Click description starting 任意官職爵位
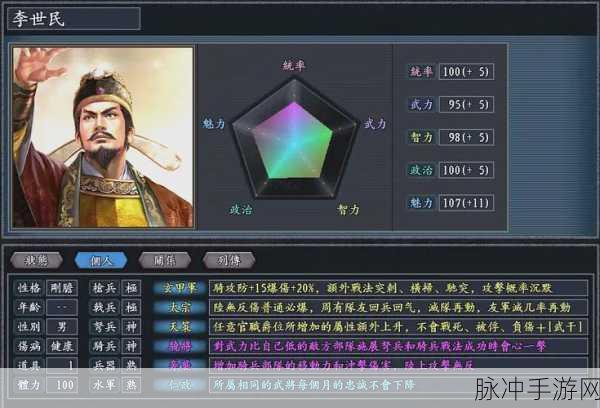Screen dimensions: 600x408 coord(398,326)
